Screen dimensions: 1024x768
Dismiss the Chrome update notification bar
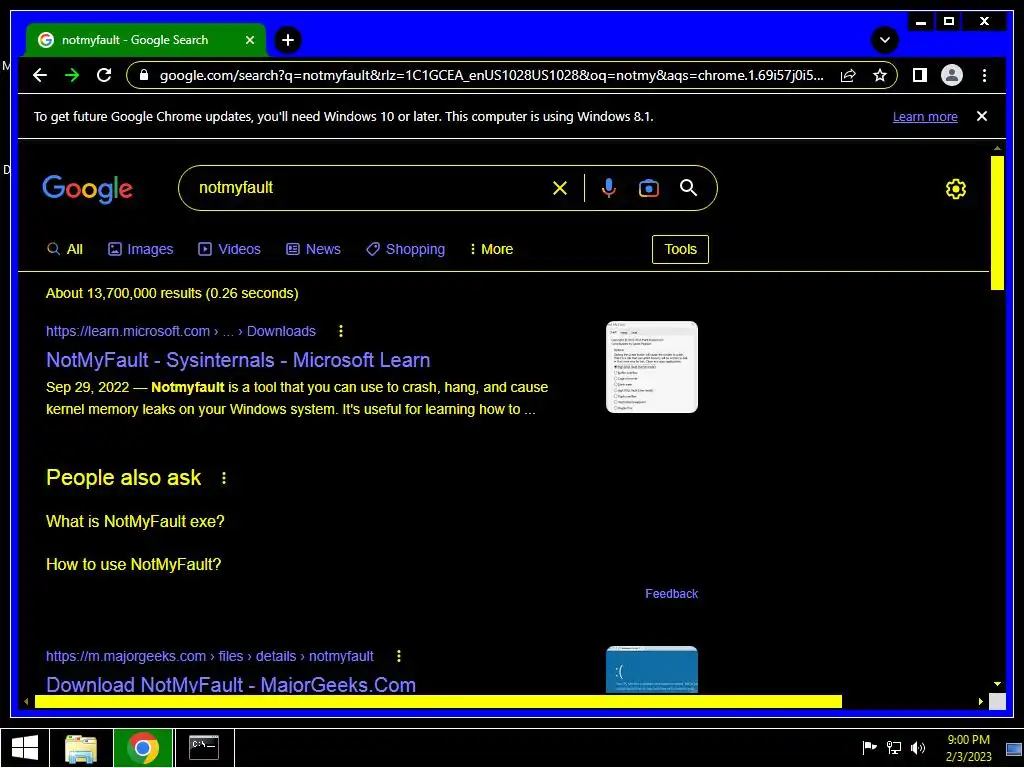(982, 116)
